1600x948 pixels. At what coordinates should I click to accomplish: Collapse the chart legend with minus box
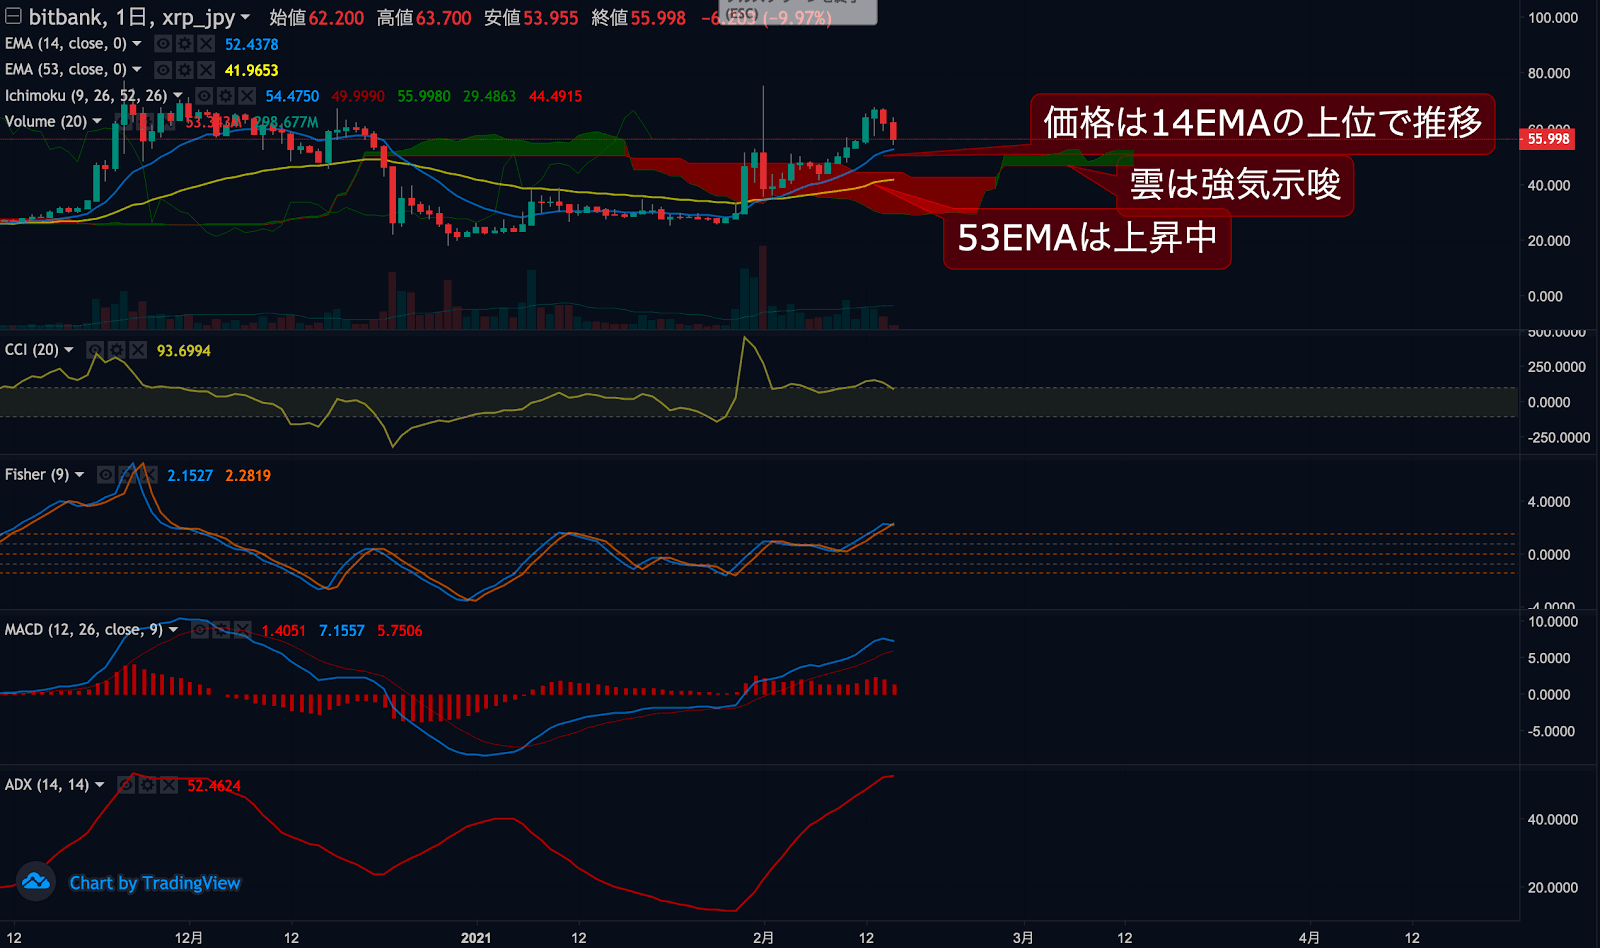point(13,16)
